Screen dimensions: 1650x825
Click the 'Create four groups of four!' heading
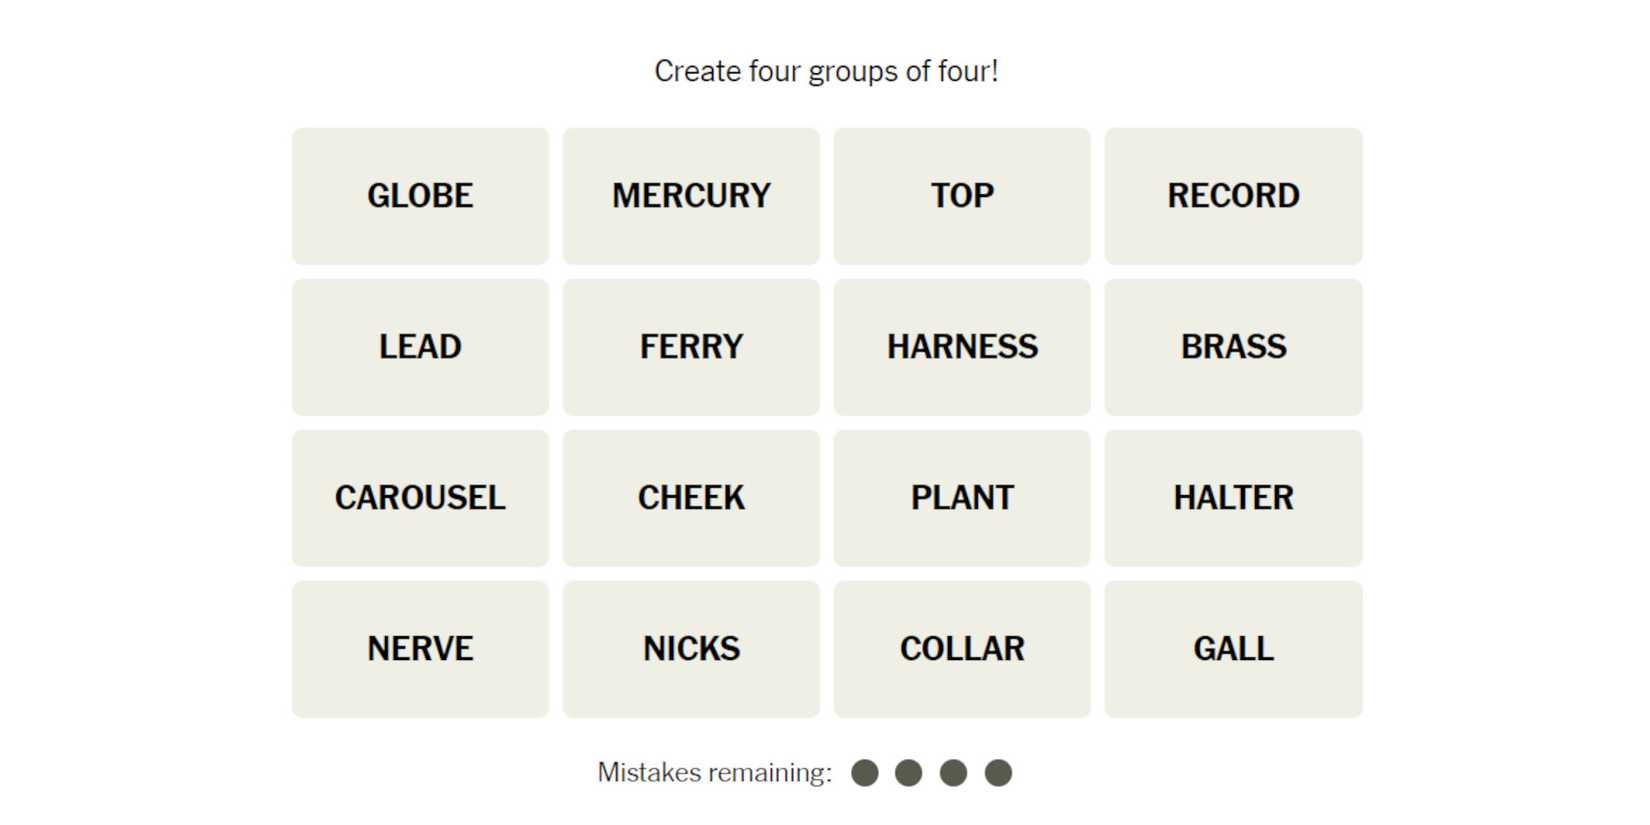[826, 72]
